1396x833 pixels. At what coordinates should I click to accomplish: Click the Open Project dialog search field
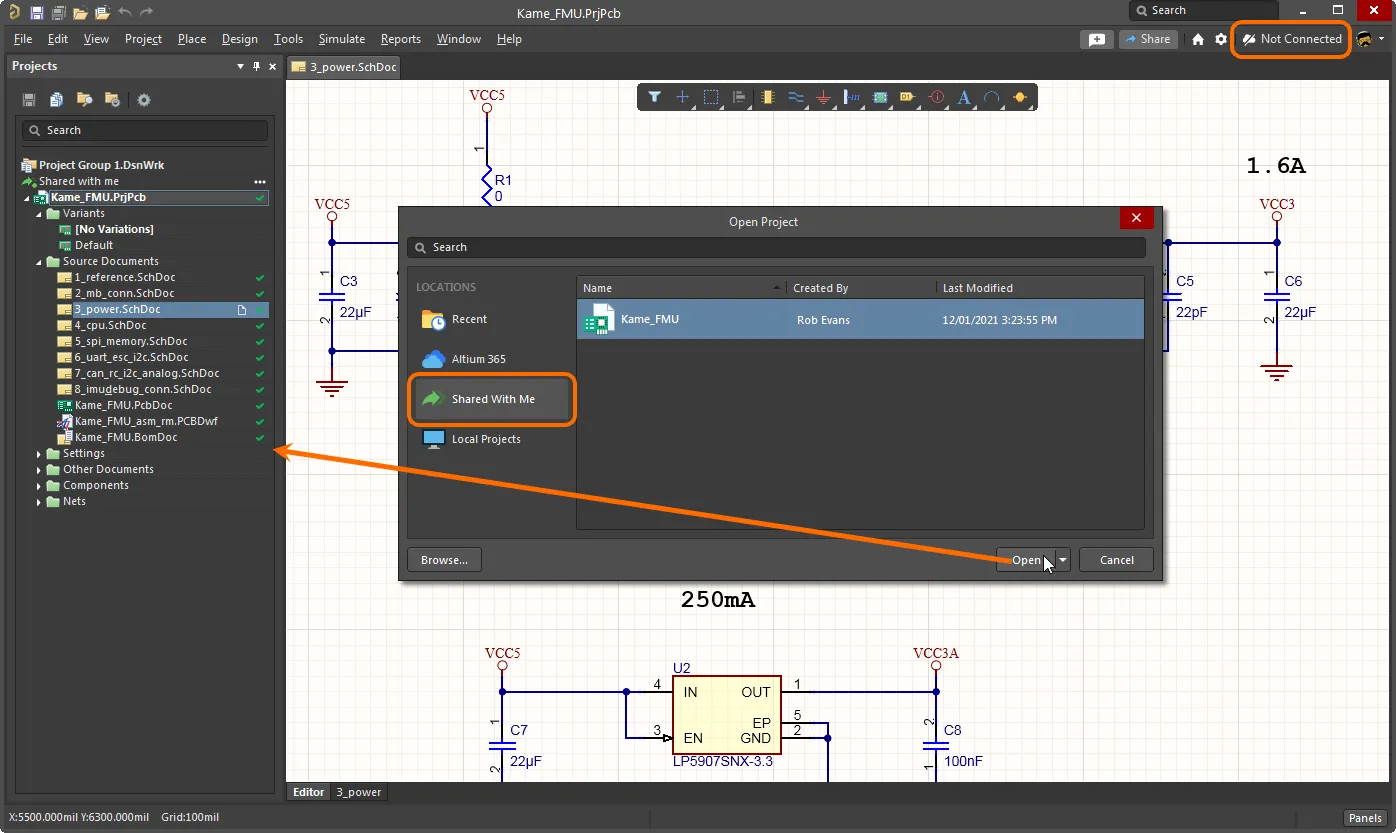coord(777,247)
